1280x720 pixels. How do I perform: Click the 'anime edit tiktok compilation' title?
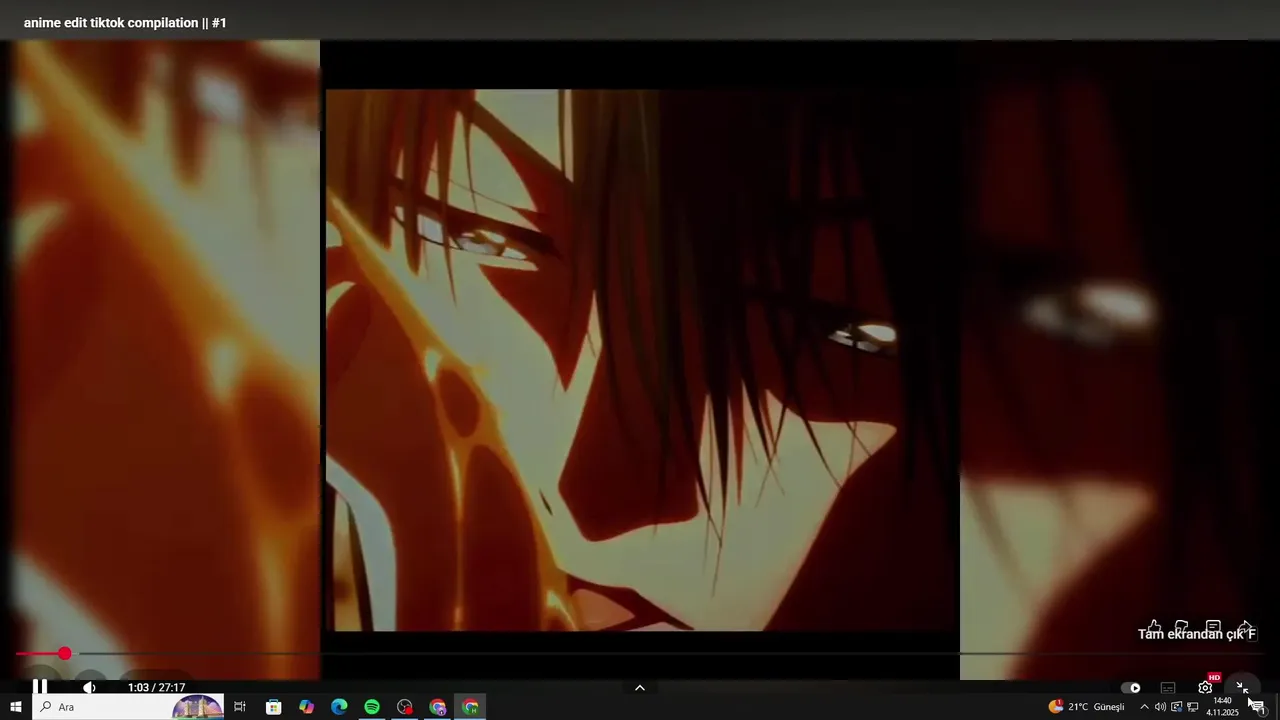(x=125, y=22)
